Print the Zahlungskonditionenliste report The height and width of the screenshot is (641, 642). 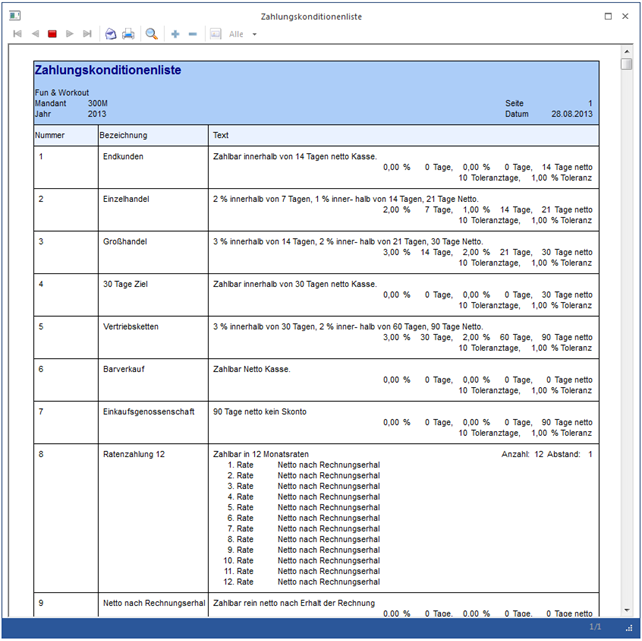(x=128, y=34)
